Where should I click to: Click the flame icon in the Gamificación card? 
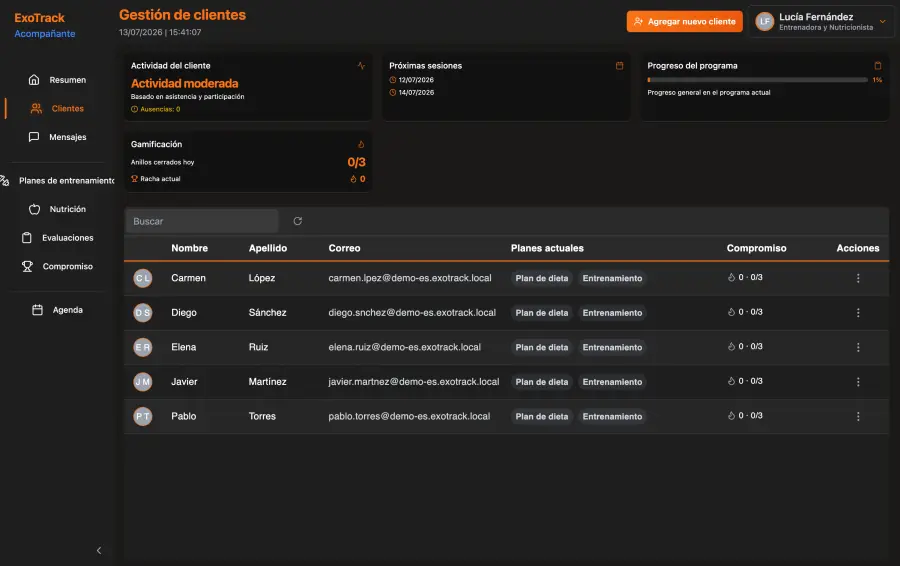point(361,144)
